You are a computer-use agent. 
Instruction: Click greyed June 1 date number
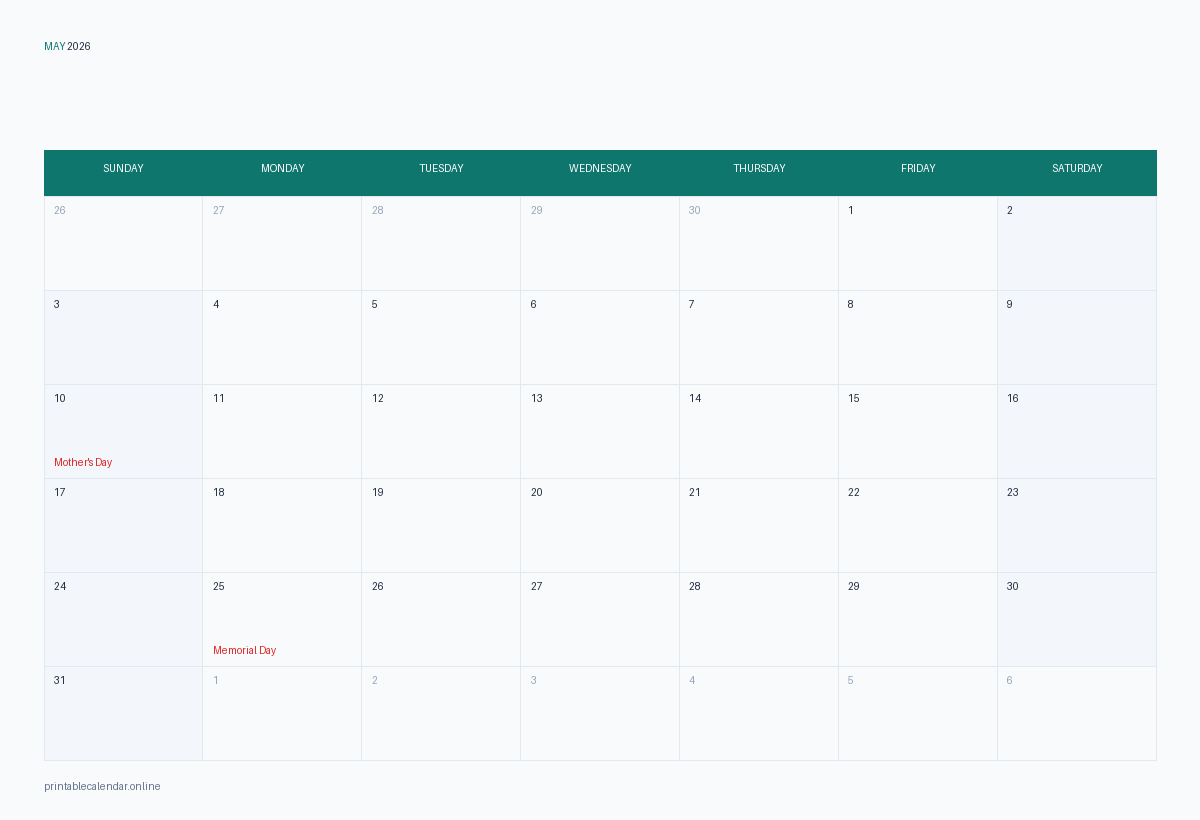coord(216,681)
